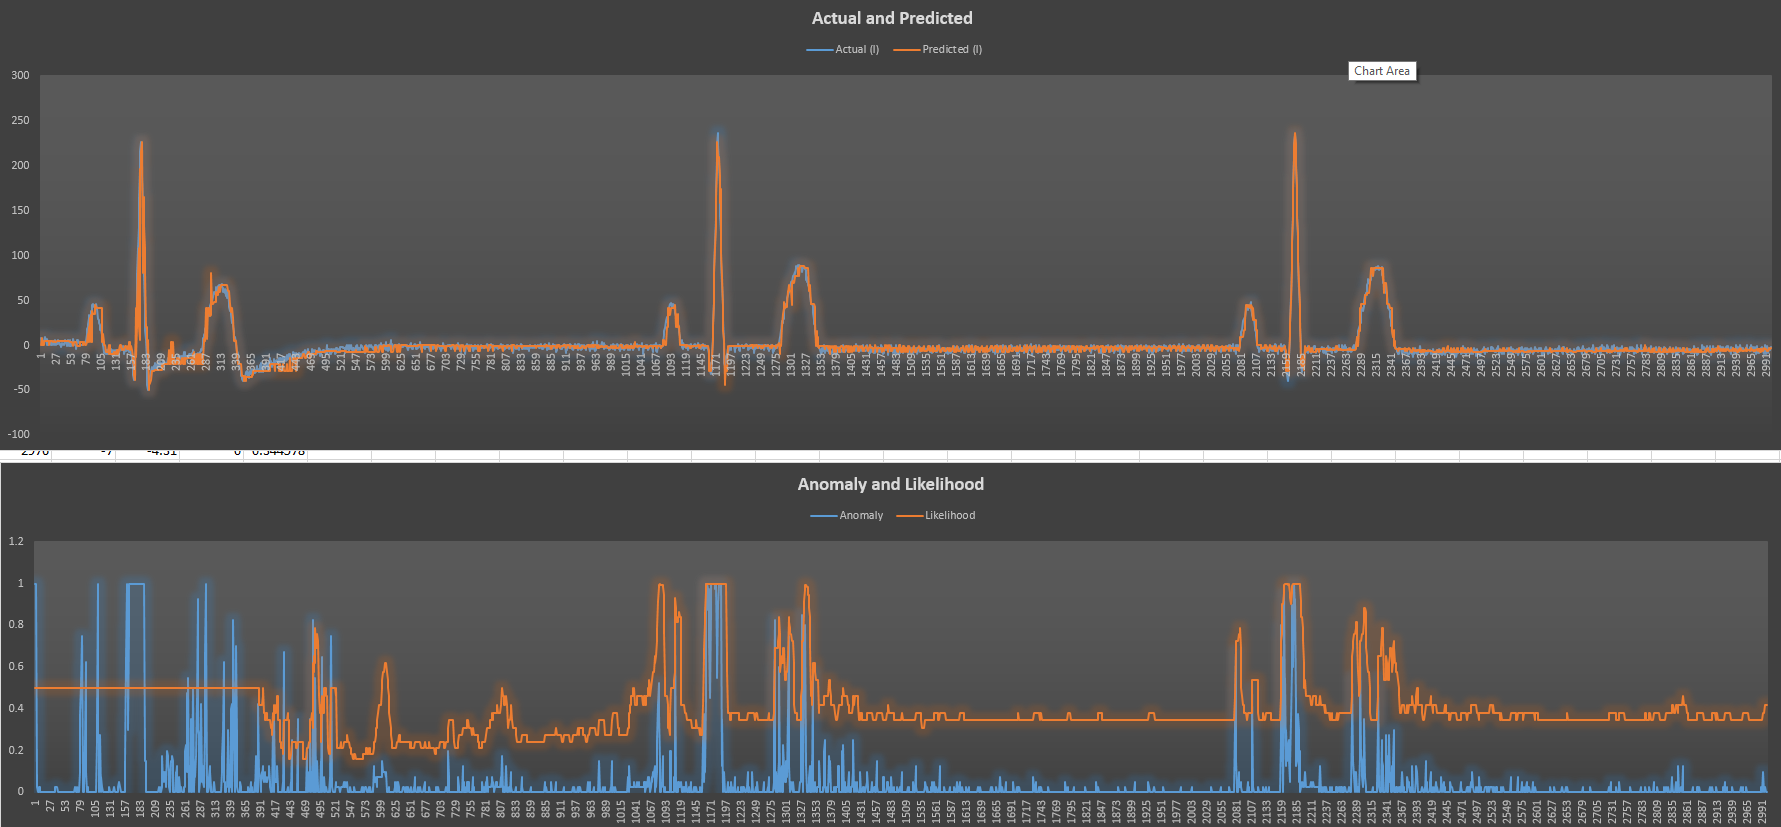
Task: Click the 300 label on top chart axis
Action: click(20, 75)
